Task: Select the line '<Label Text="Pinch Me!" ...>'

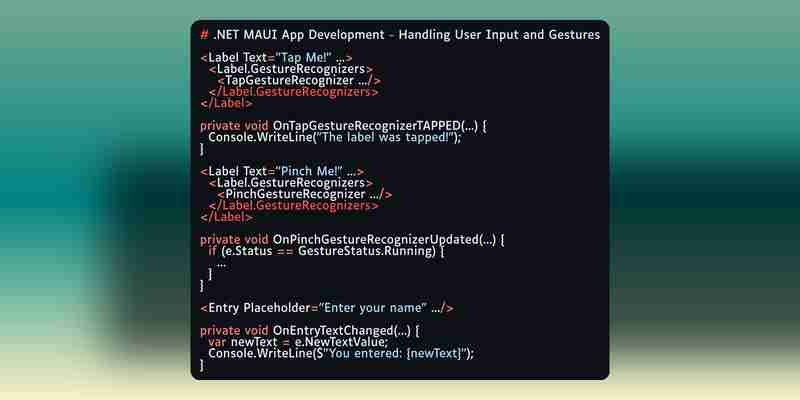Action: [x=282, y=172]
